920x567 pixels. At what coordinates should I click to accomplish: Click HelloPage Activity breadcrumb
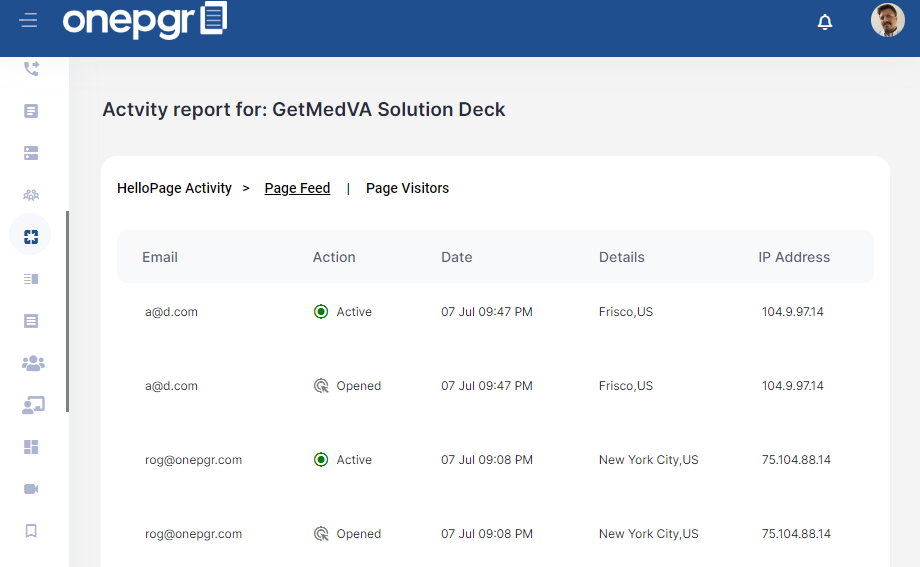pos(174,188)
